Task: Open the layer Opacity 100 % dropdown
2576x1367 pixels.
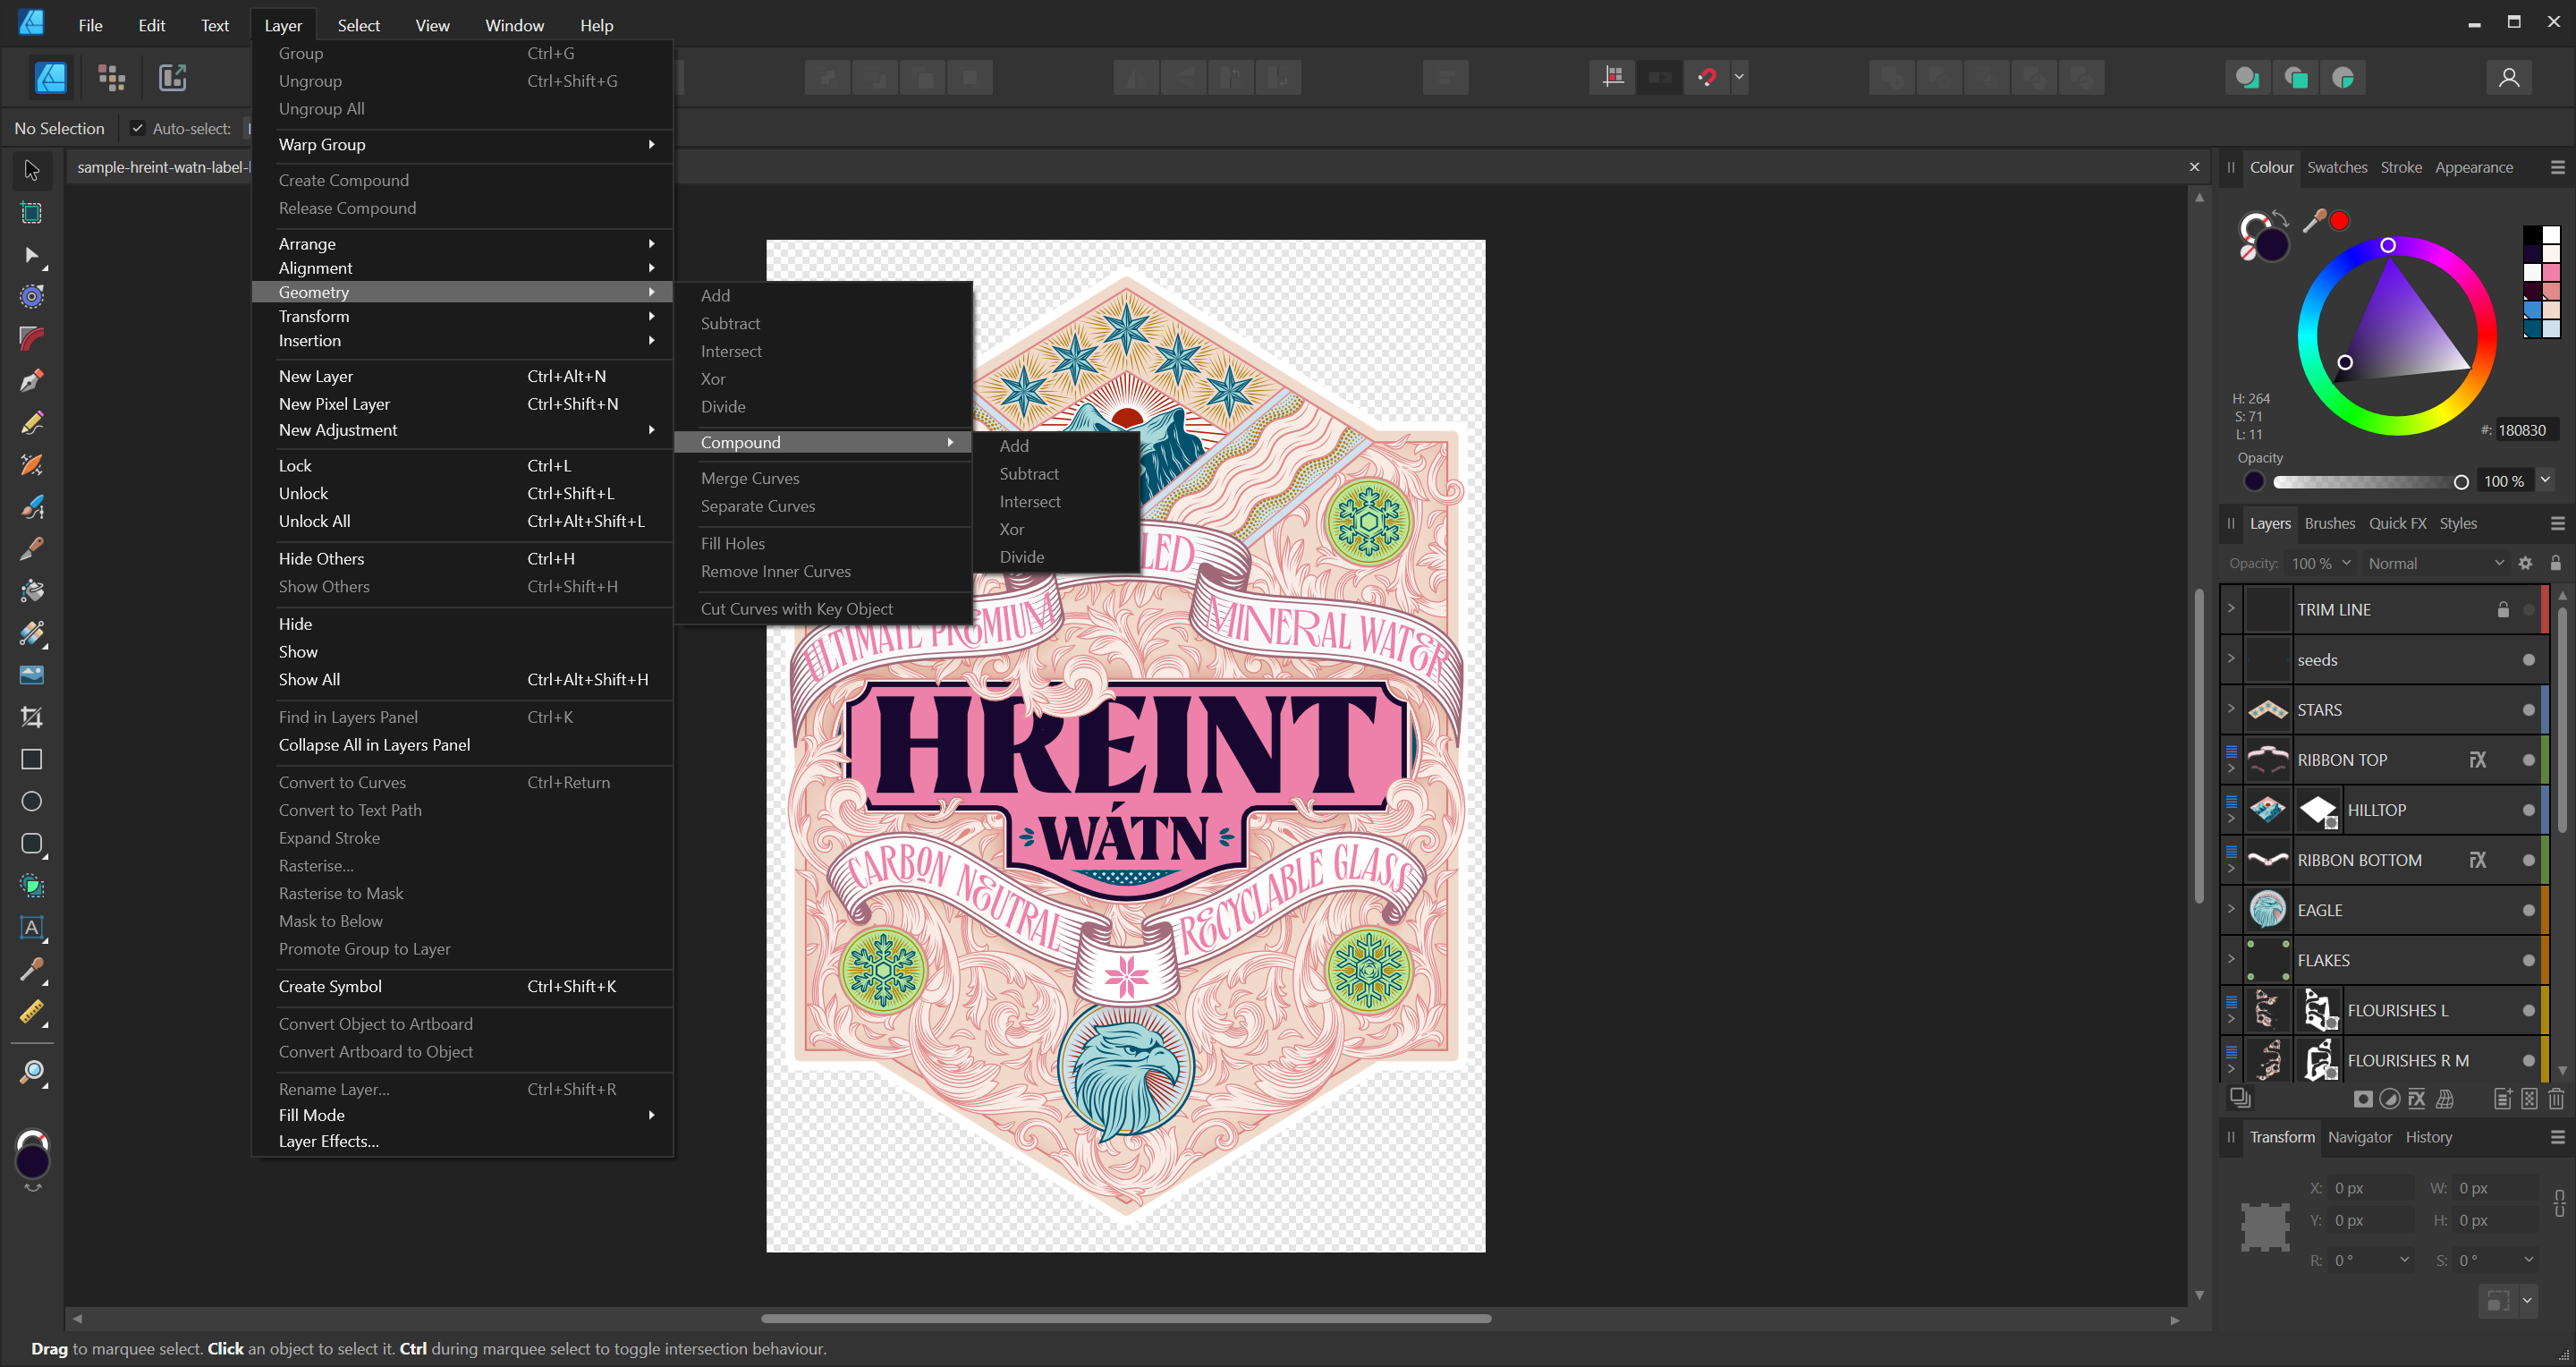Action: [2320, 563]
